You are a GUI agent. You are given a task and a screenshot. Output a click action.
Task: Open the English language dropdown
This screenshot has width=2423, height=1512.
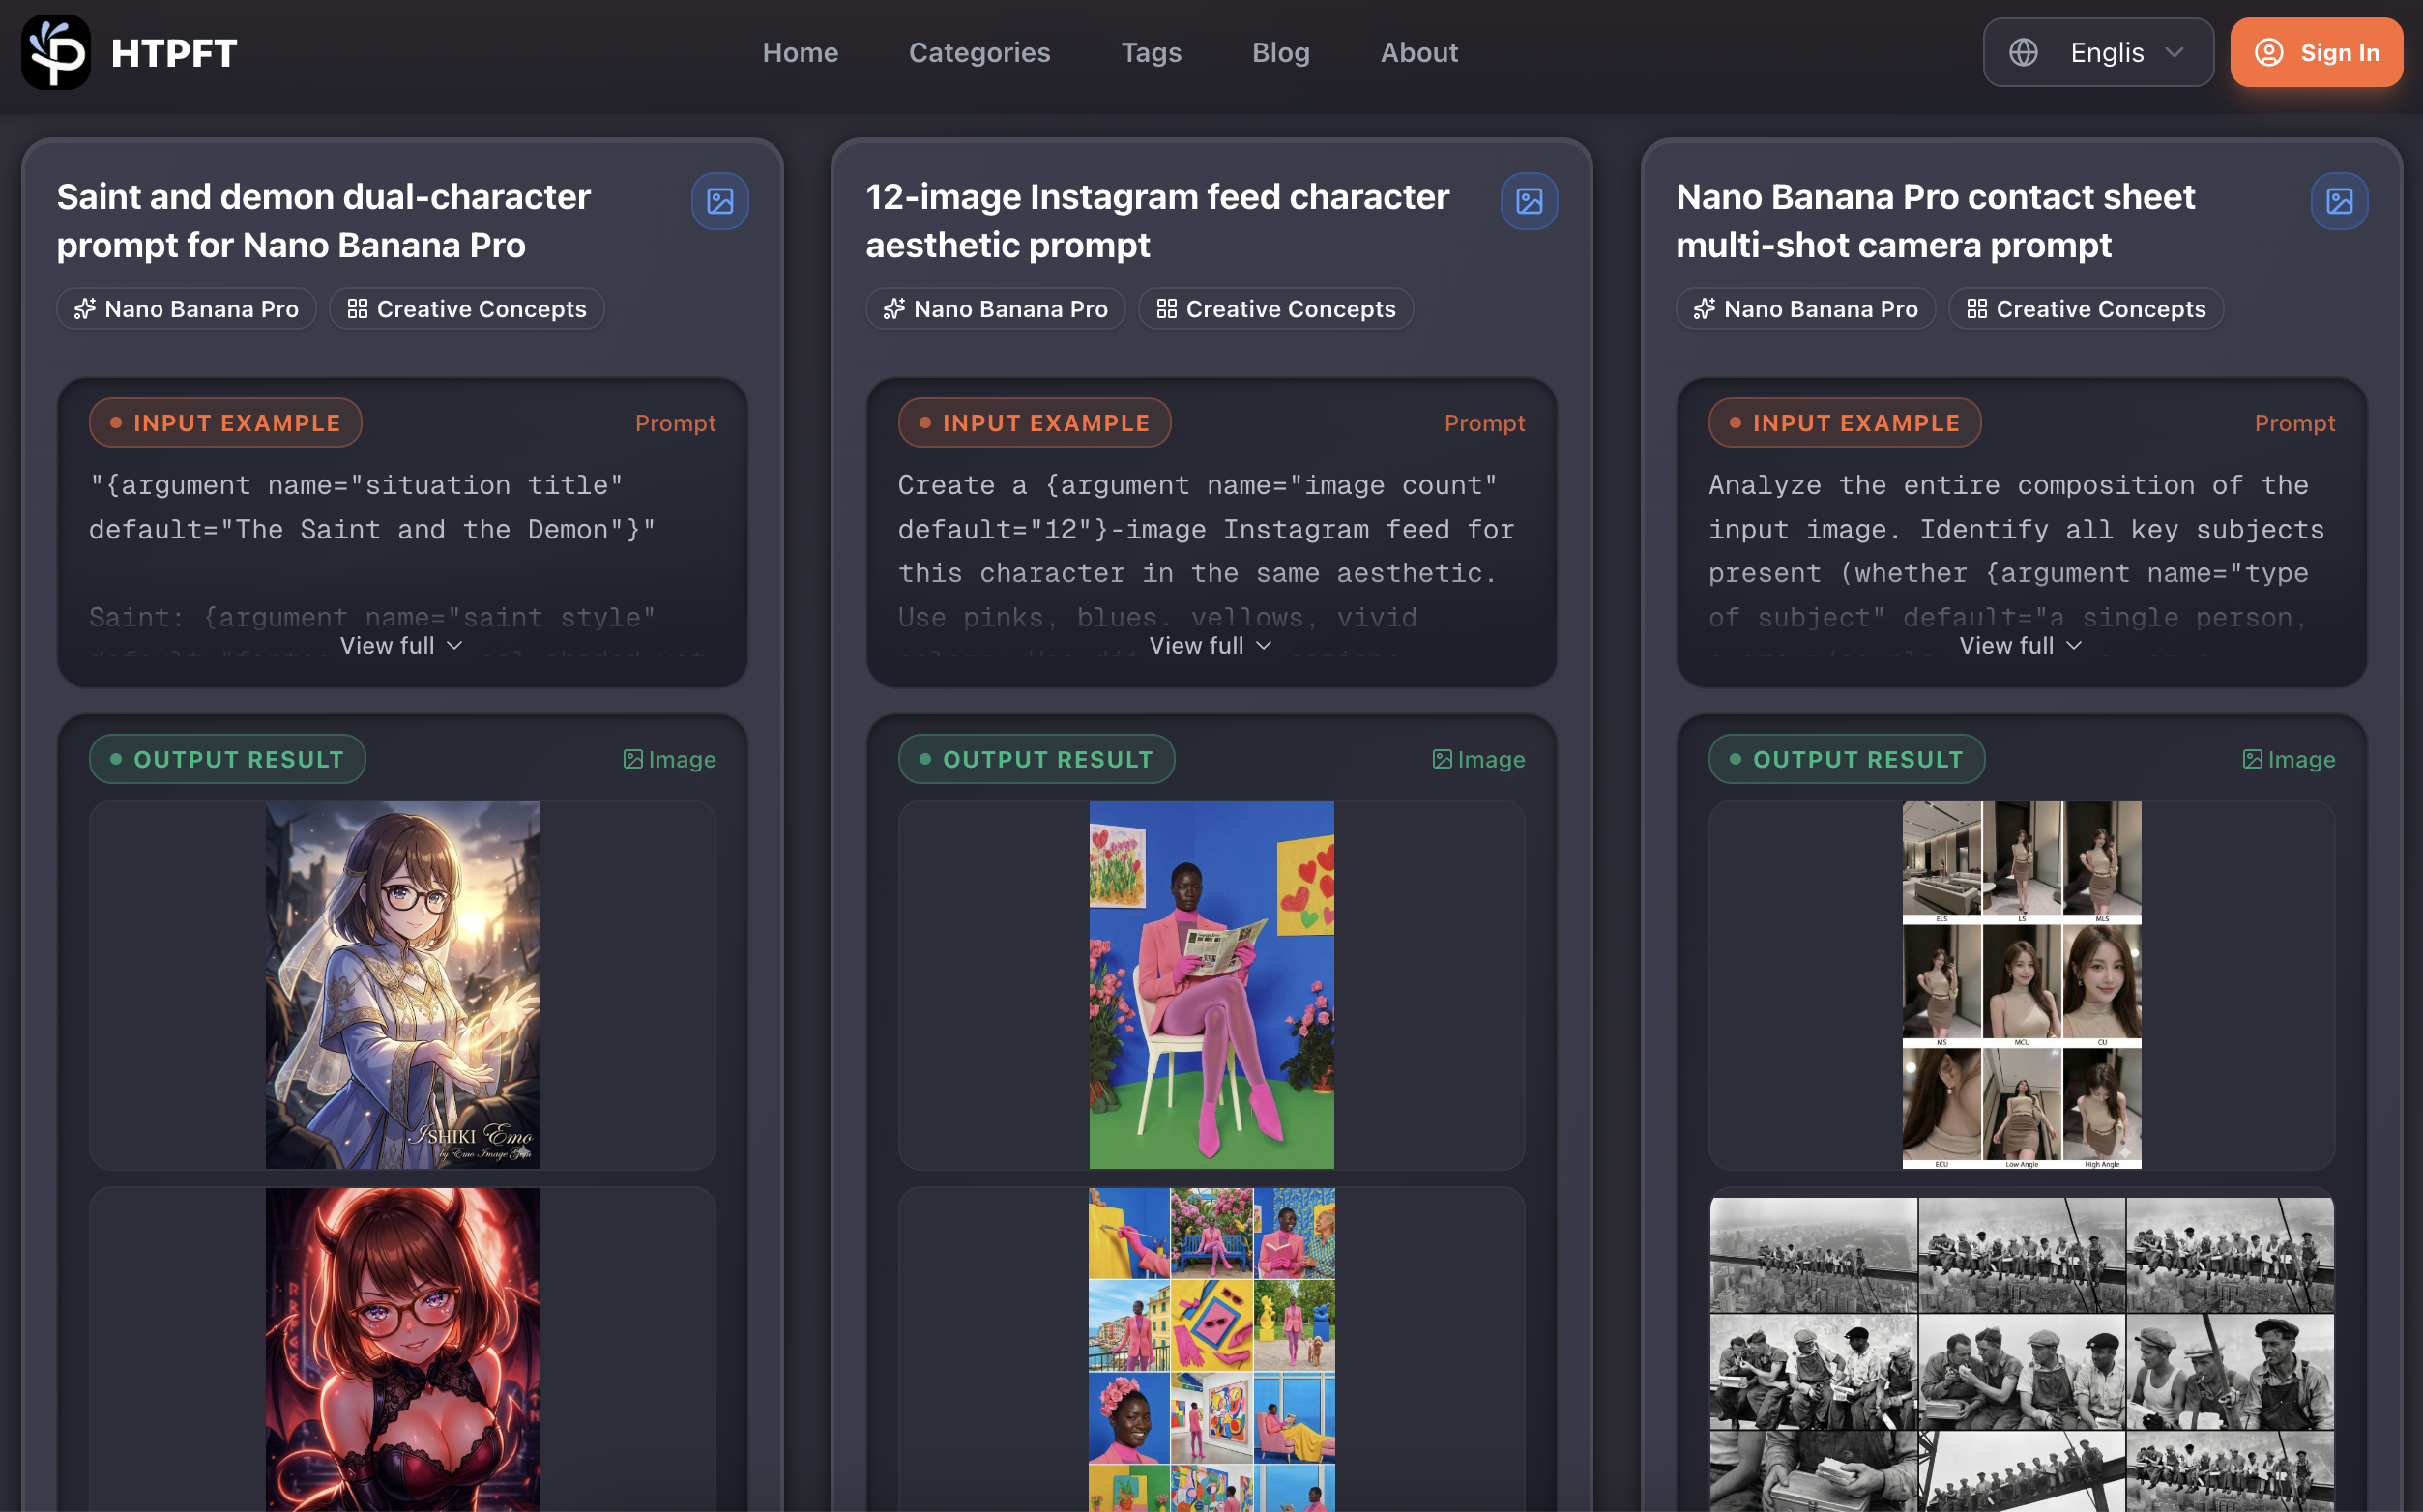2098,52
